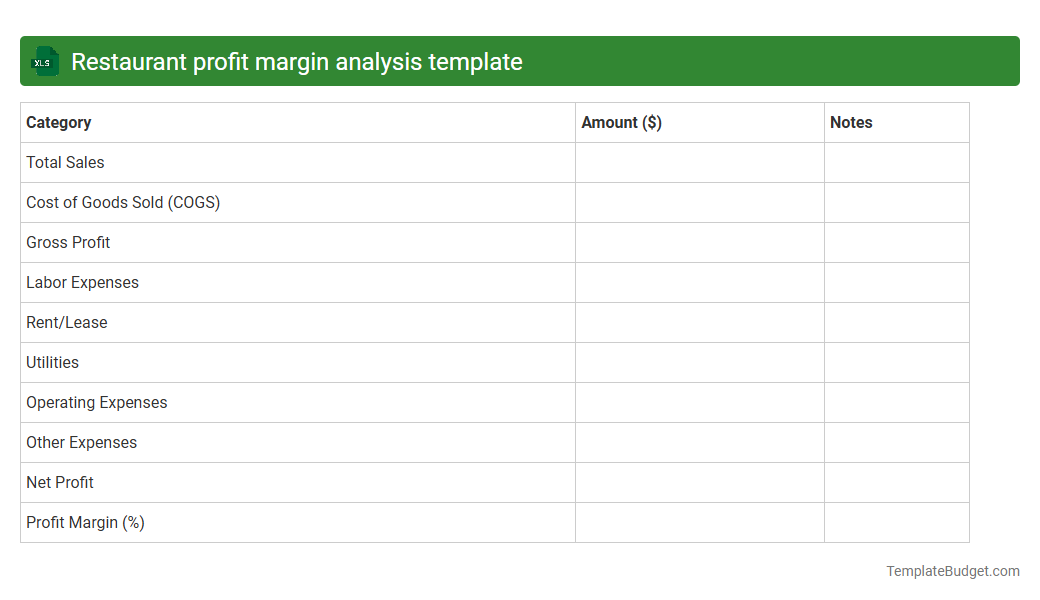Click the Category column header
Screen dimensions: 1040x600
[59, 122]
